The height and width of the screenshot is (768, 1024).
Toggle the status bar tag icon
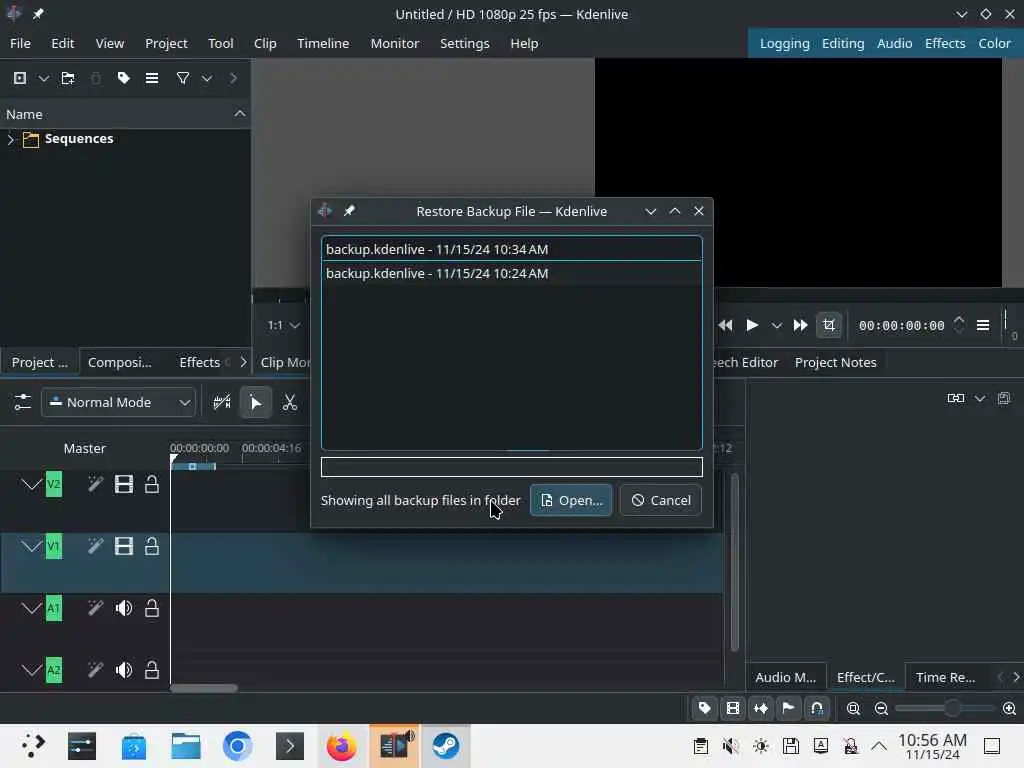pyautogui.click(x=705, y=708)
